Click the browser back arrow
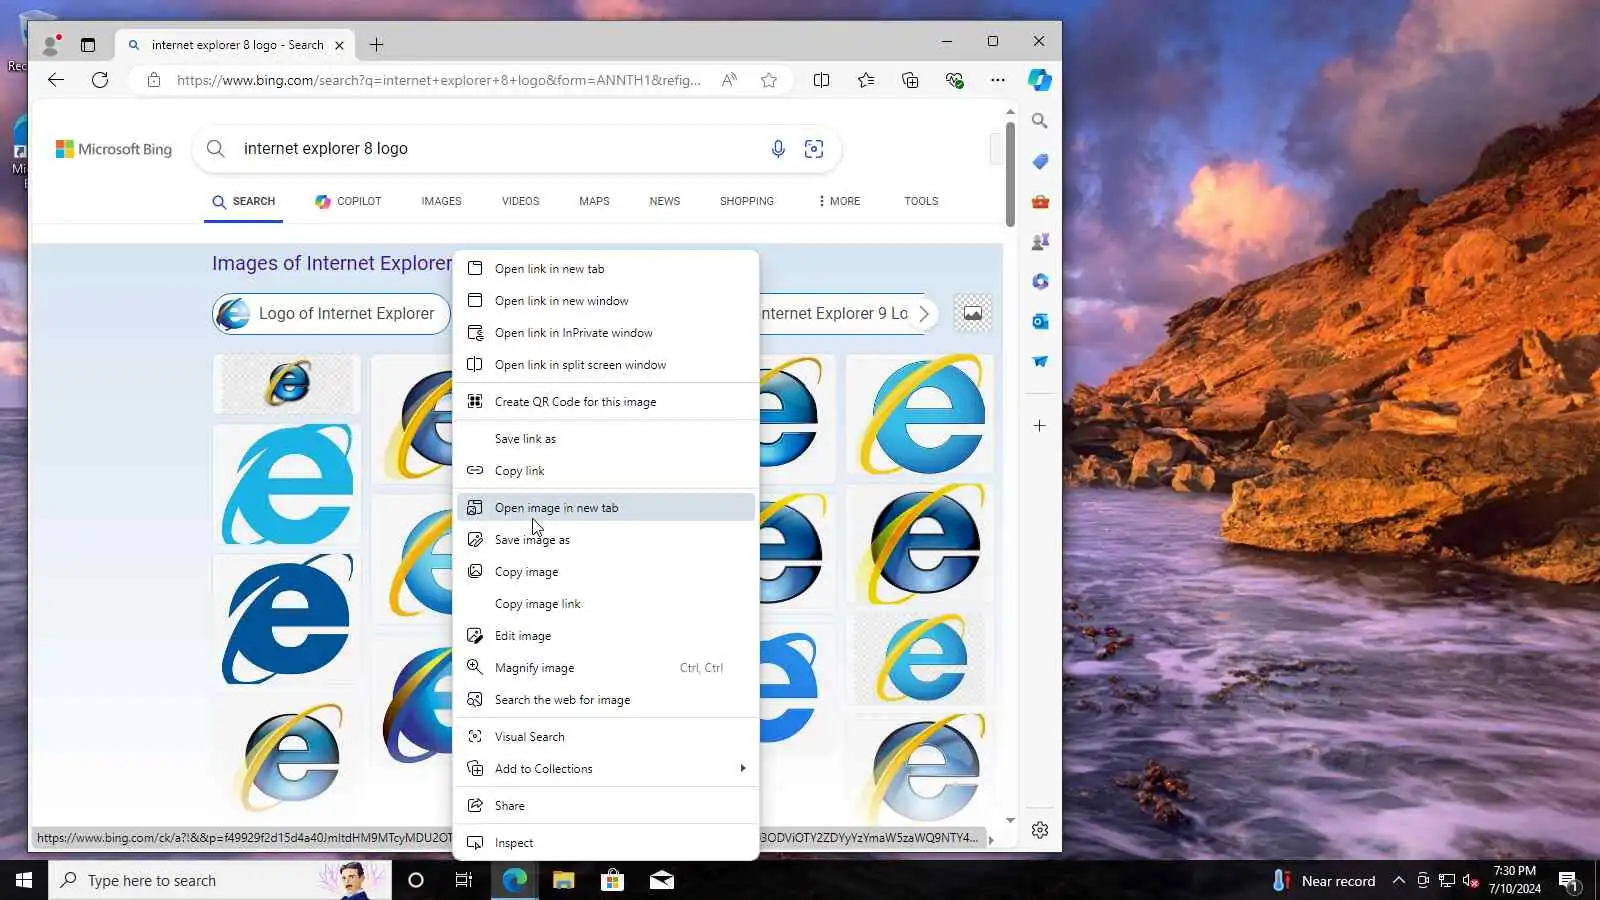This screenshot has width=1600, height=900. [56, 80]
